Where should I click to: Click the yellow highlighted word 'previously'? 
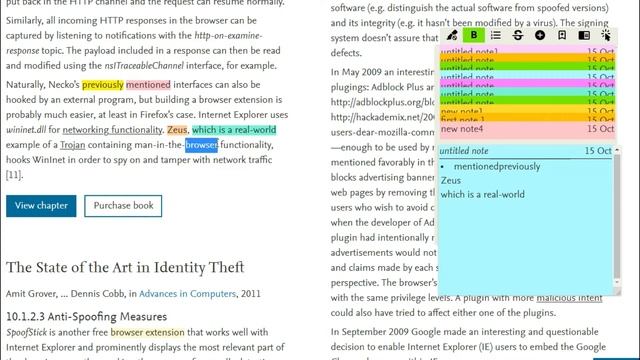103,85
